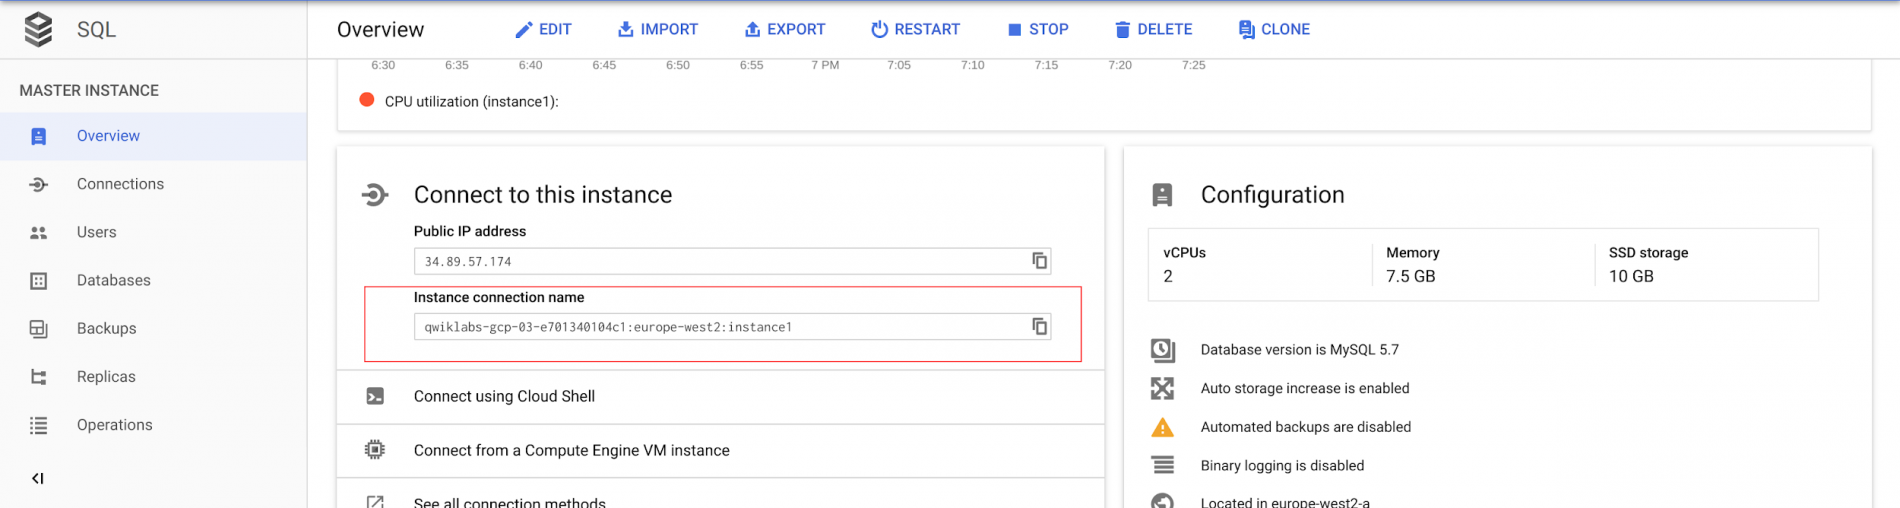Click the public IP address field
The height and width of the screenshot is (508, 1900).
(732, 261)
